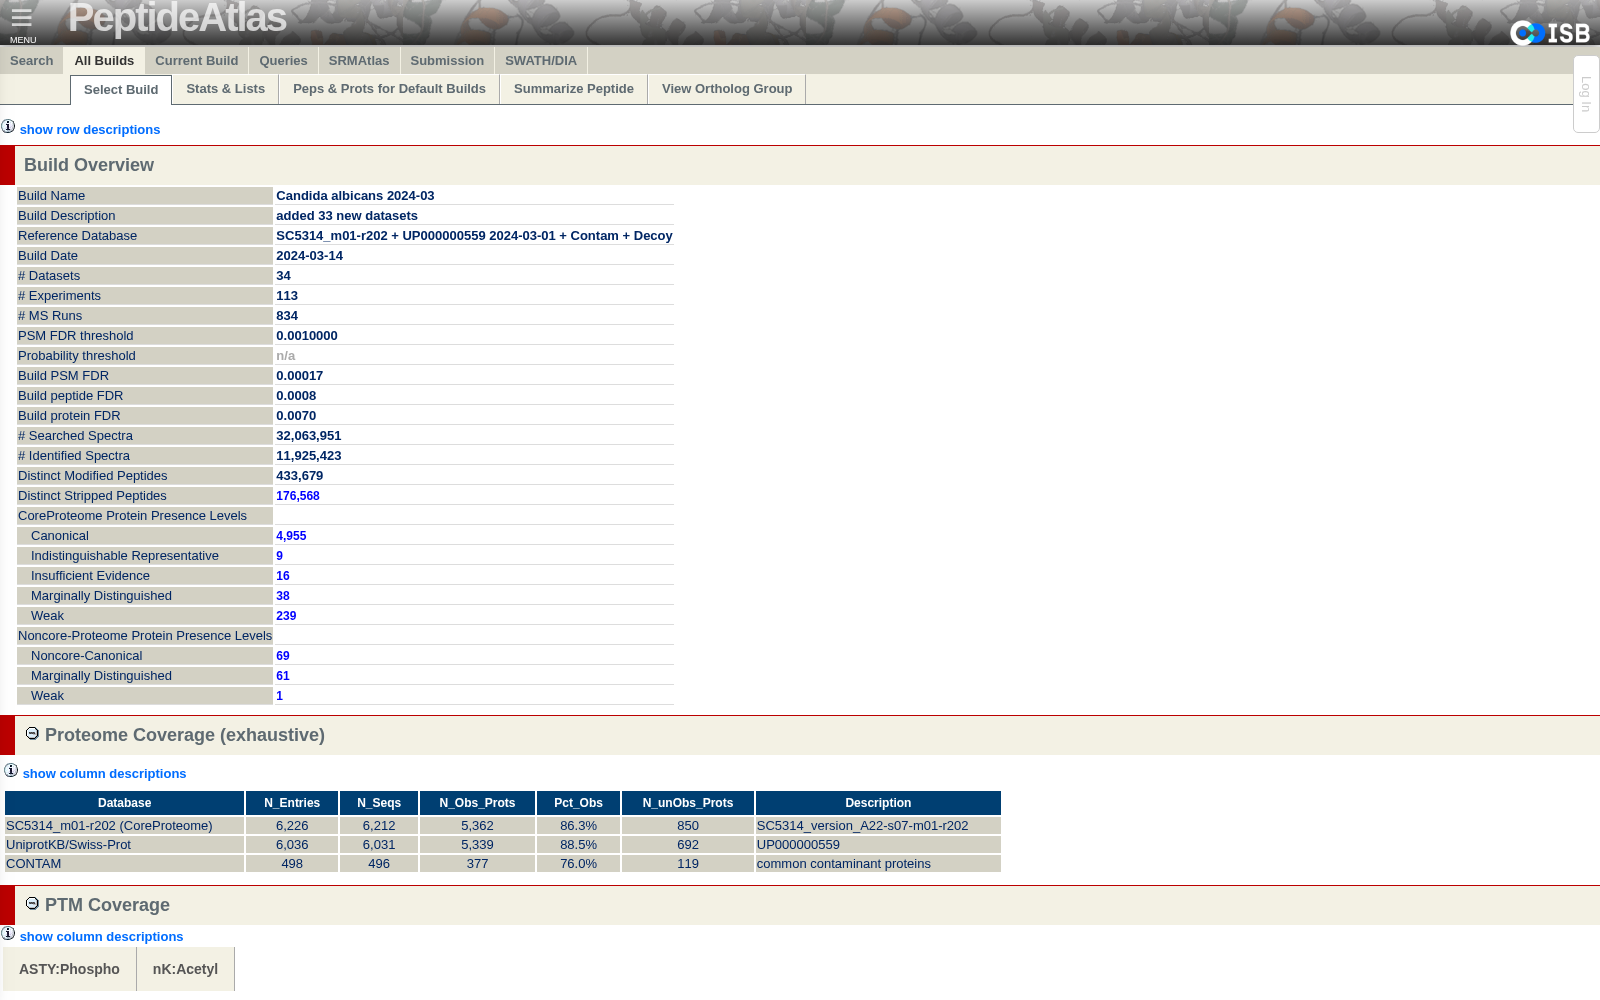Image resolution: width=1600 pixels, height=1000 pixels.
Task: Select the All Builds tab
Action: click(104, 61)
